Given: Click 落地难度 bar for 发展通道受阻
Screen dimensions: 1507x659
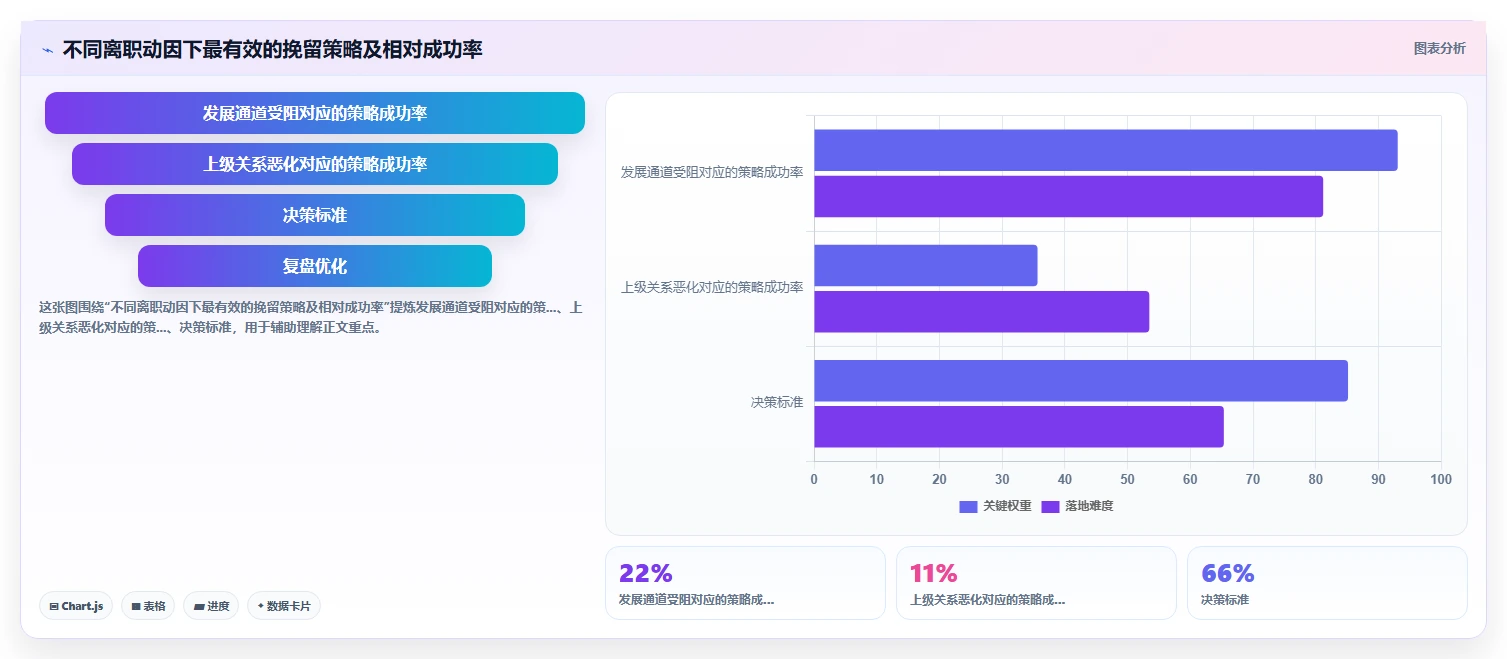Looking at the screenshot, I should tap(1068, 196).
